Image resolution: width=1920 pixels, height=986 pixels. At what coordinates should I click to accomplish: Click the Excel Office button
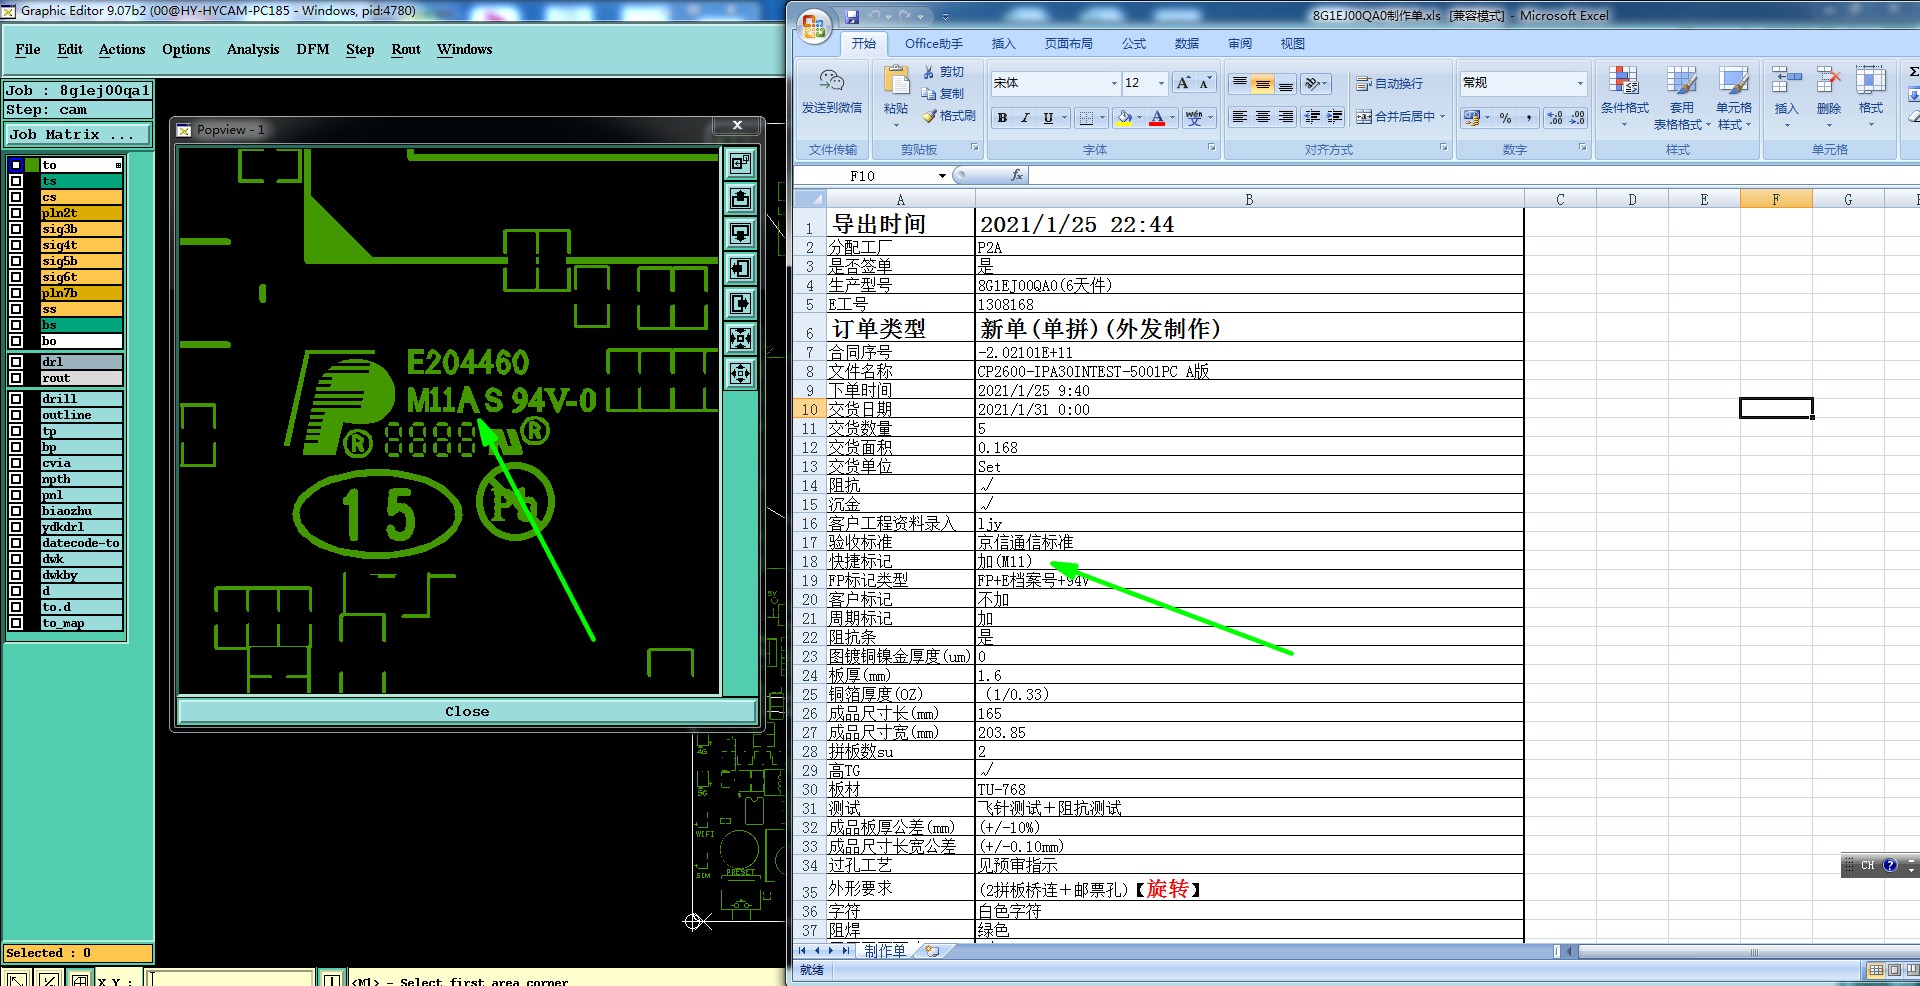click(x=814, y=27)
